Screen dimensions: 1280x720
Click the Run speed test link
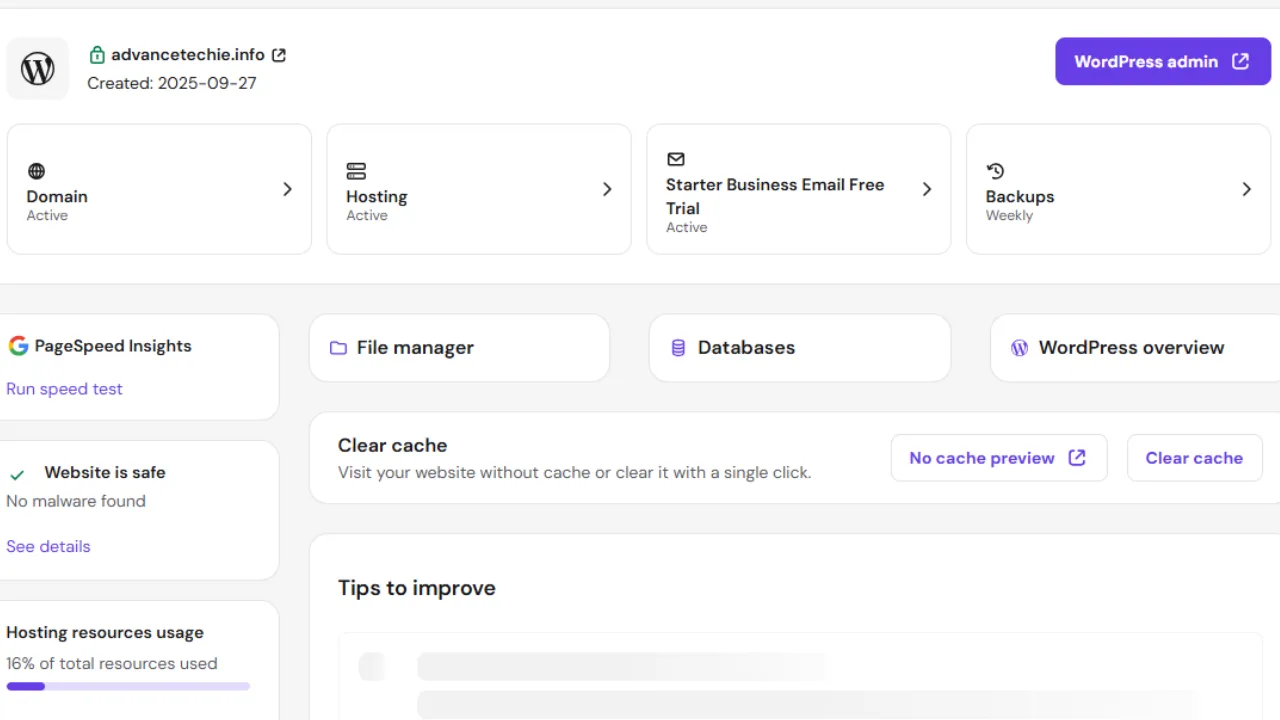(64, 389)
